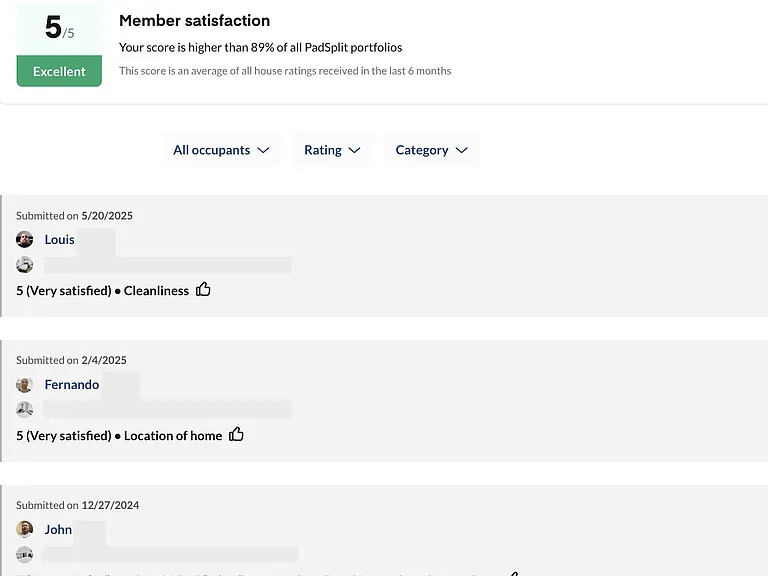Click the house thumbnail under John
Image resolution: width=768 pixels, height=576 pixels.
(x=24, y=554)
